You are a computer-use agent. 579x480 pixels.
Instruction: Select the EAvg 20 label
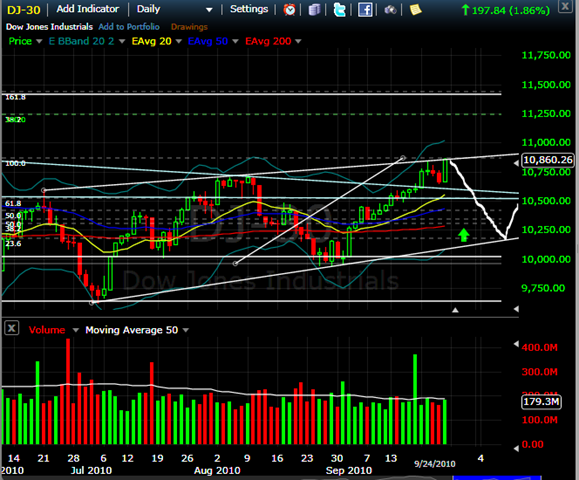(x=152, y=41)
